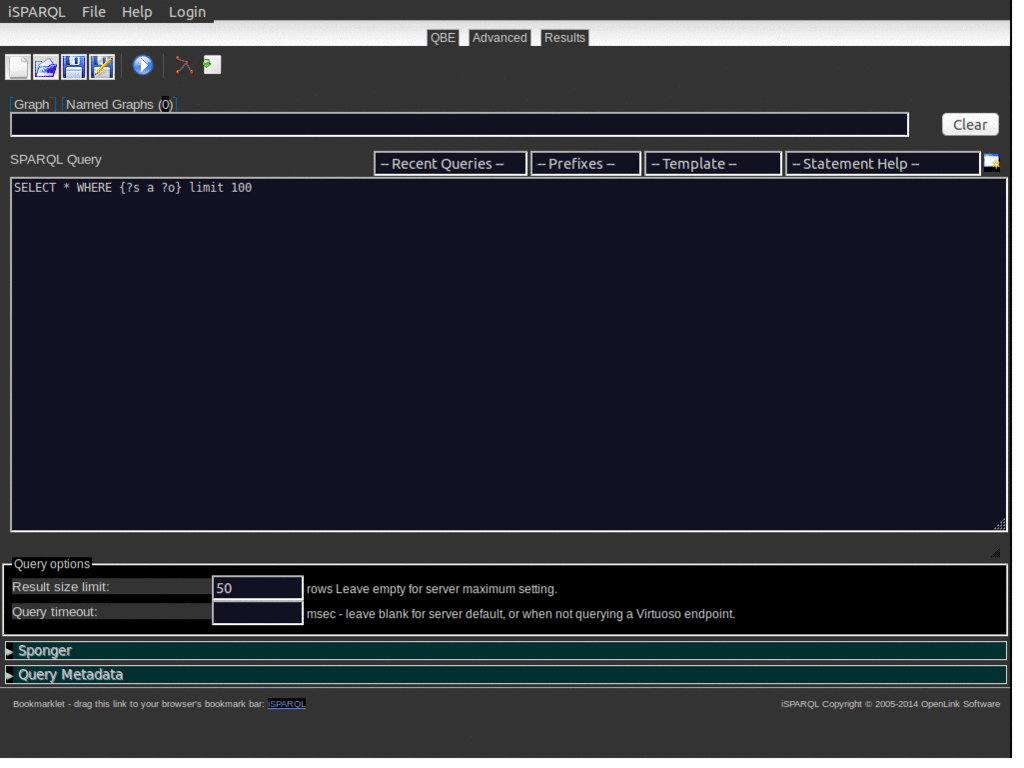Open the Save As dialog icon
This screenshot has height=768, width=1024.
(x=102, y=66)
